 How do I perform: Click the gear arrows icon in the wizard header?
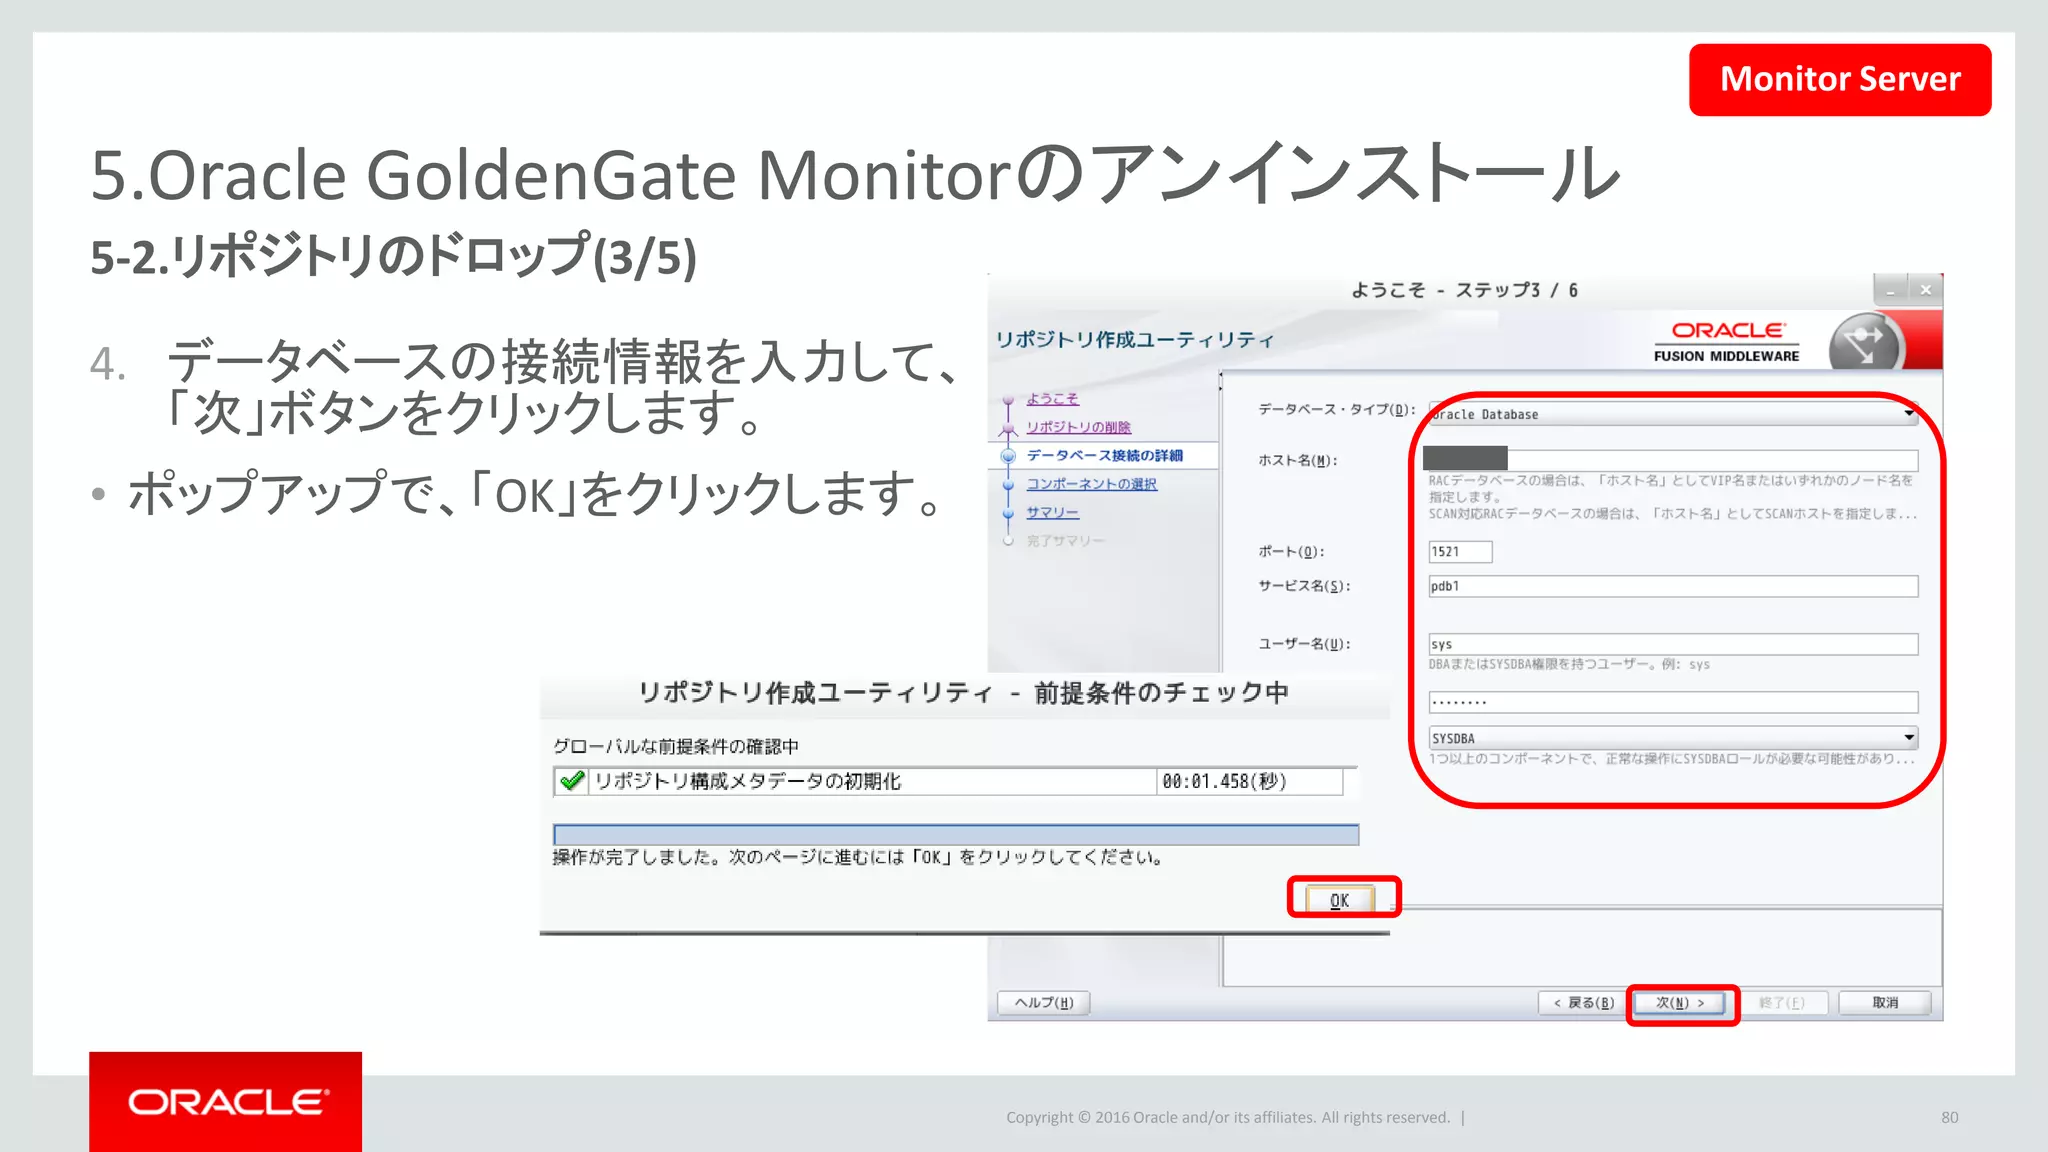coord(1866,343)
